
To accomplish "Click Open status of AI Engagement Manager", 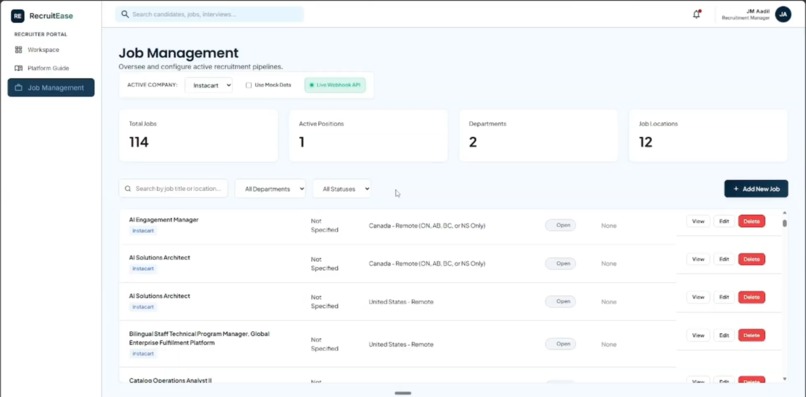I will coord(560,225).
